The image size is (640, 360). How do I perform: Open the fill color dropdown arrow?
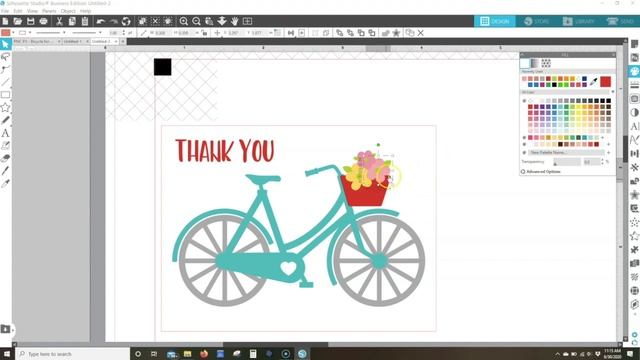click(13, 33)
